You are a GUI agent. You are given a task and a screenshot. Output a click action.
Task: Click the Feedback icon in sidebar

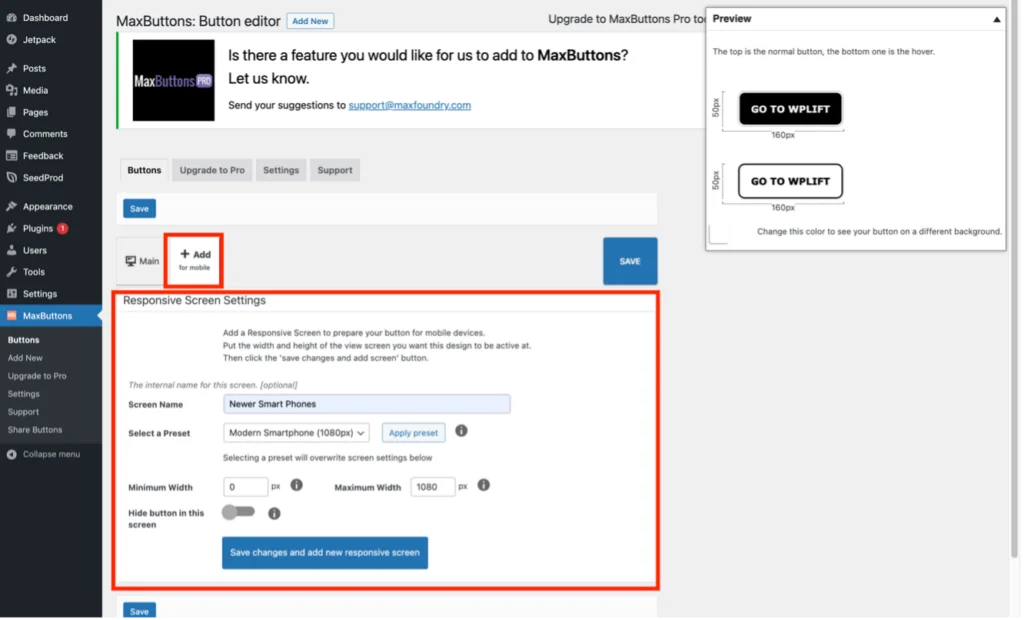click(x=12, y=156)
